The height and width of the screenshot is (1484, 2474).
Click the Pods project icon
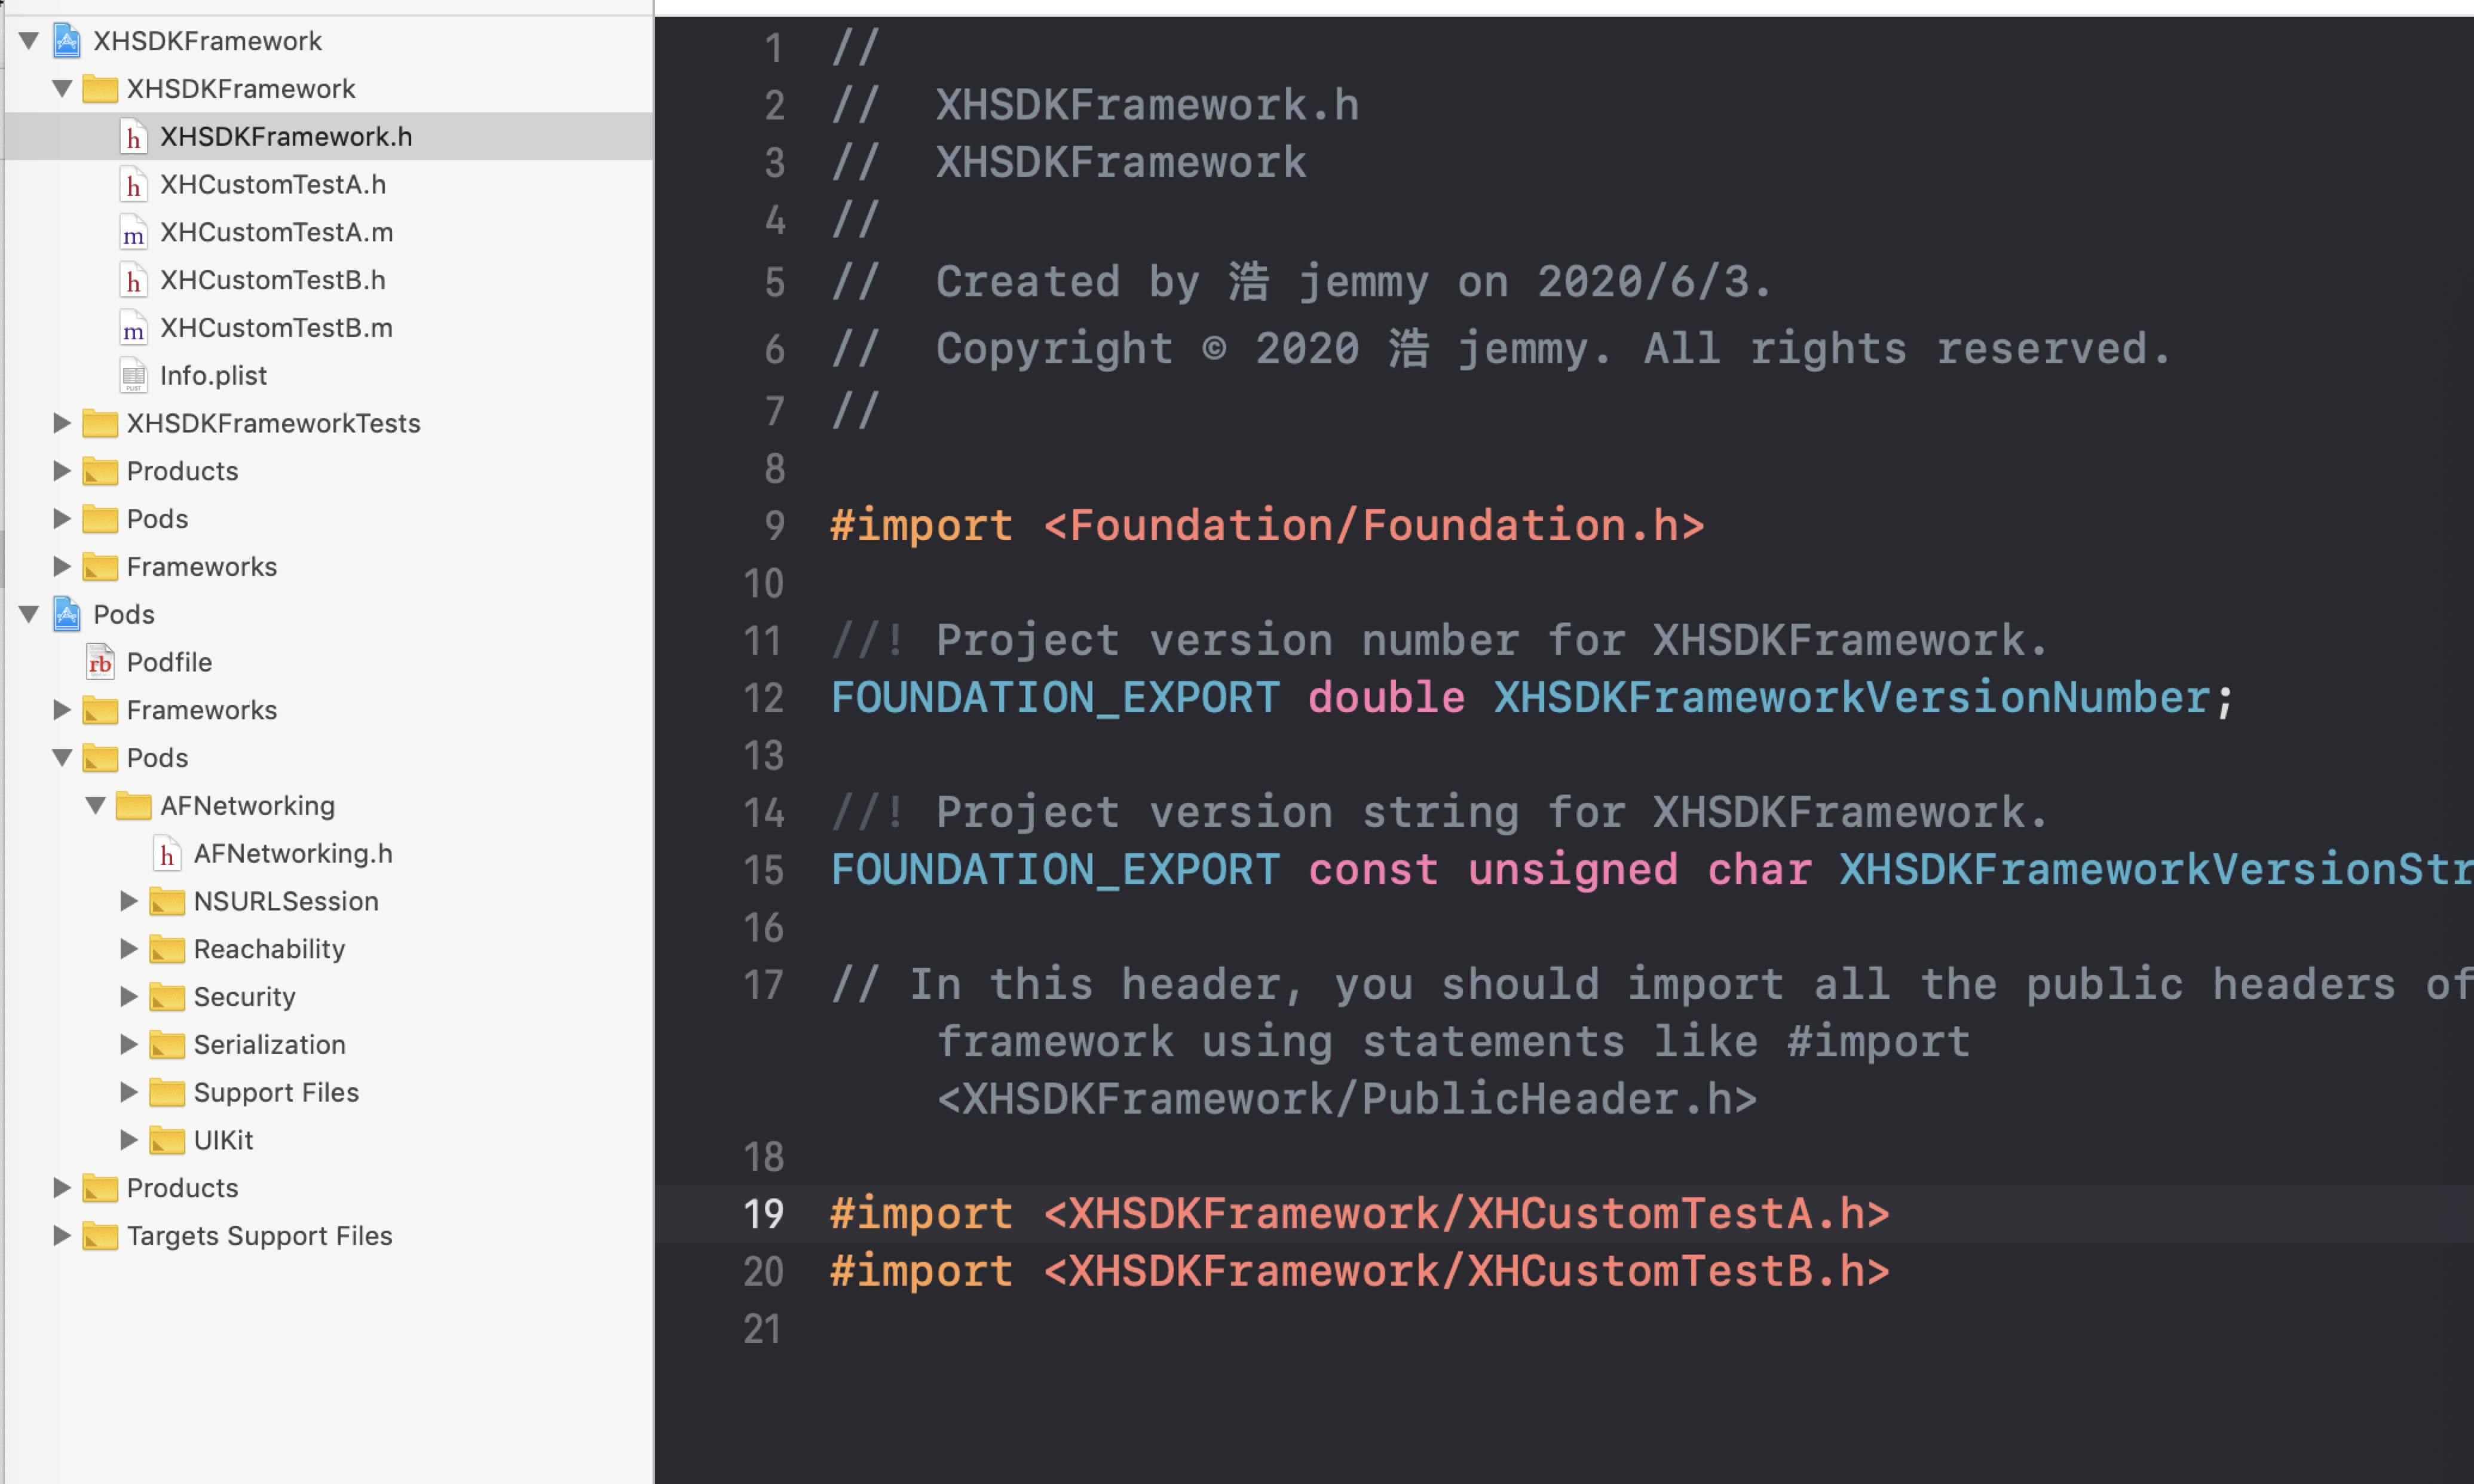pos(66,615)
